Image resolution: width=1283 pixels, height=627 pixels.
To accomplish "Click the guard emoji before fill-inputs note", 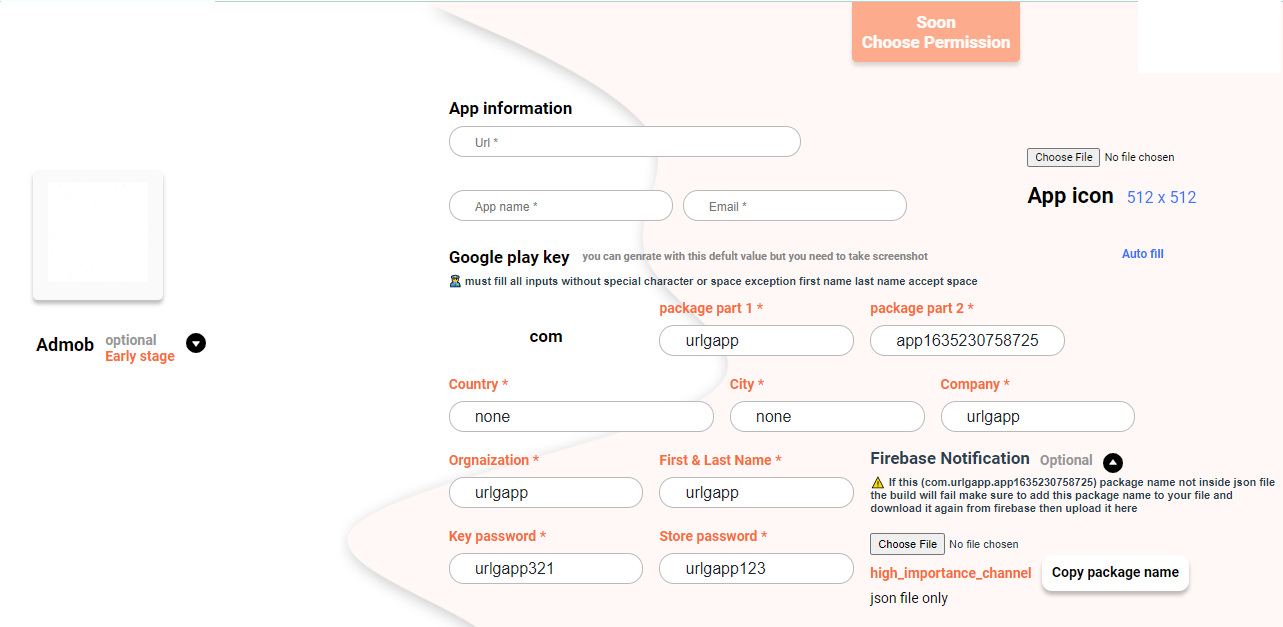I will pos(455,281).
